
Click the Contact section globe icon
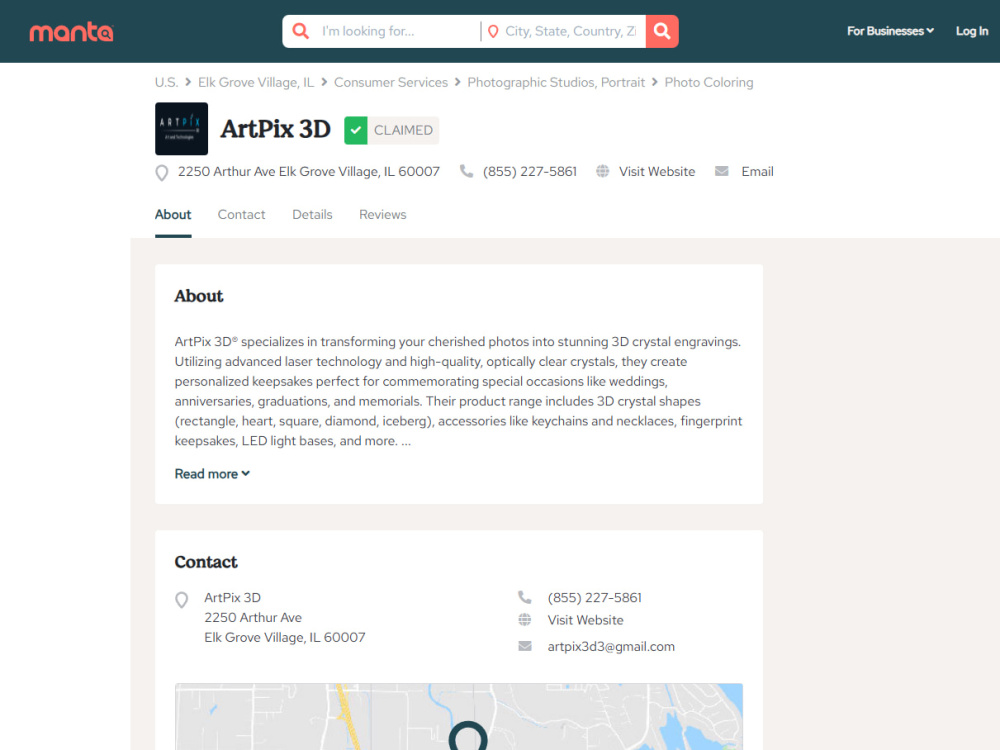click(524, 619)
